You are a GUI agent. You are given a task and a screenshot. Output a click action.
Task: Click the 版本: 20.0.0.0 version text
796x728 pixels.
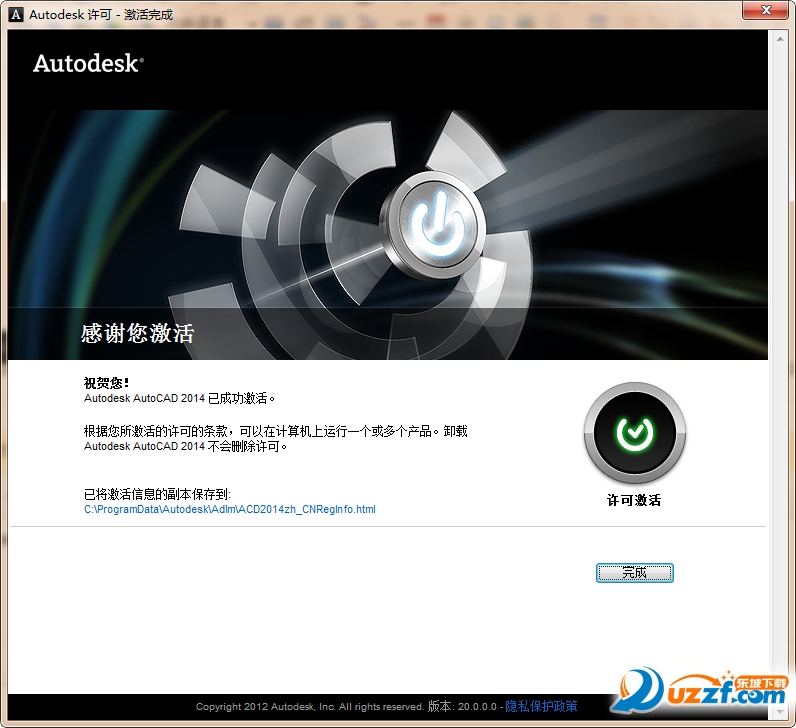coord(462,706)
